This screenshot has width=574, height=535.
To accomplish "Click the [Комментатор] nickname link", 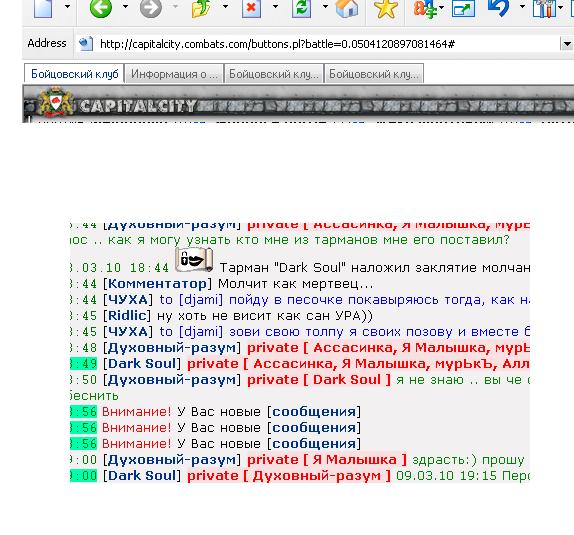I will pyautogui.click(x=157, y=284).
